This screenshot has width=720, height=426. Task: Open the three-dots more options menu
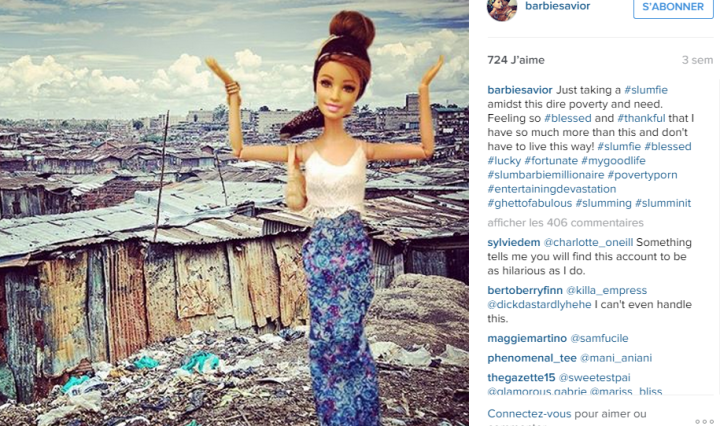click(704, 421)
